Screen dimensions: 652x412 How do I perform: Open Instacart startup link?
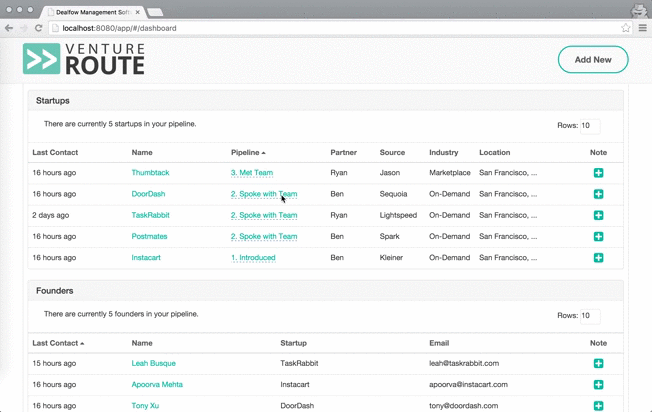click(x=146, y=257)
